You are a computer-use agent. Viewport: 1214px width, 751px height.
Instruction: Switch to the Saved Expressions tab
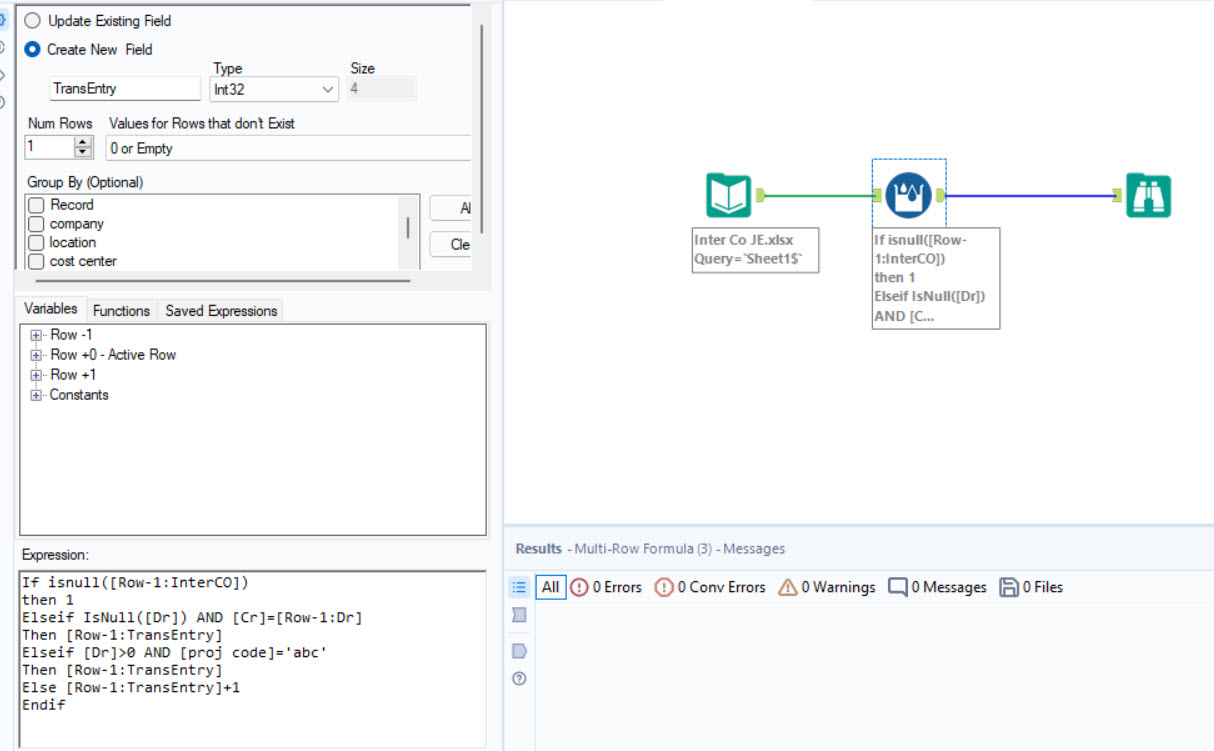(x=220, y=310)
